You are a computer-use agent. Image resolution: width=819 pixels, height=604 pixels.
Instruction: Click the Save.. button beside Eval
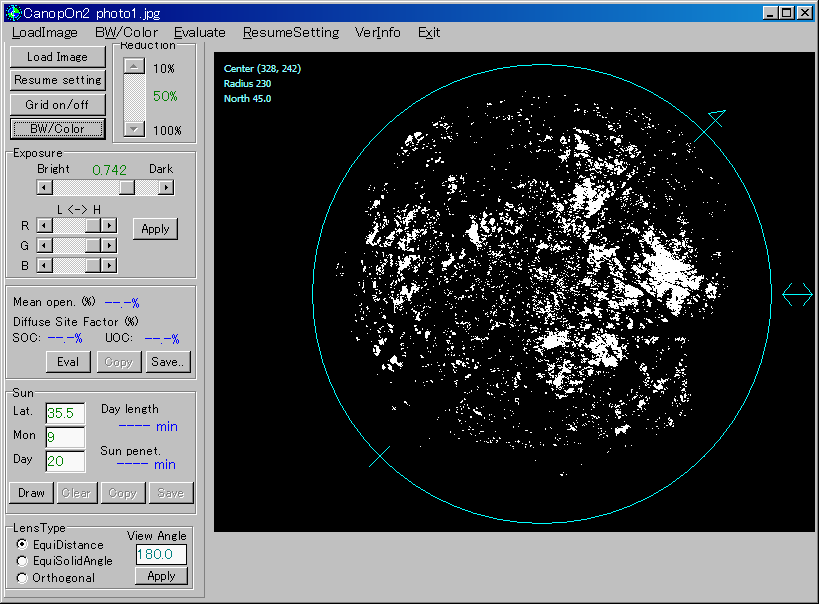tap(169, 362)
